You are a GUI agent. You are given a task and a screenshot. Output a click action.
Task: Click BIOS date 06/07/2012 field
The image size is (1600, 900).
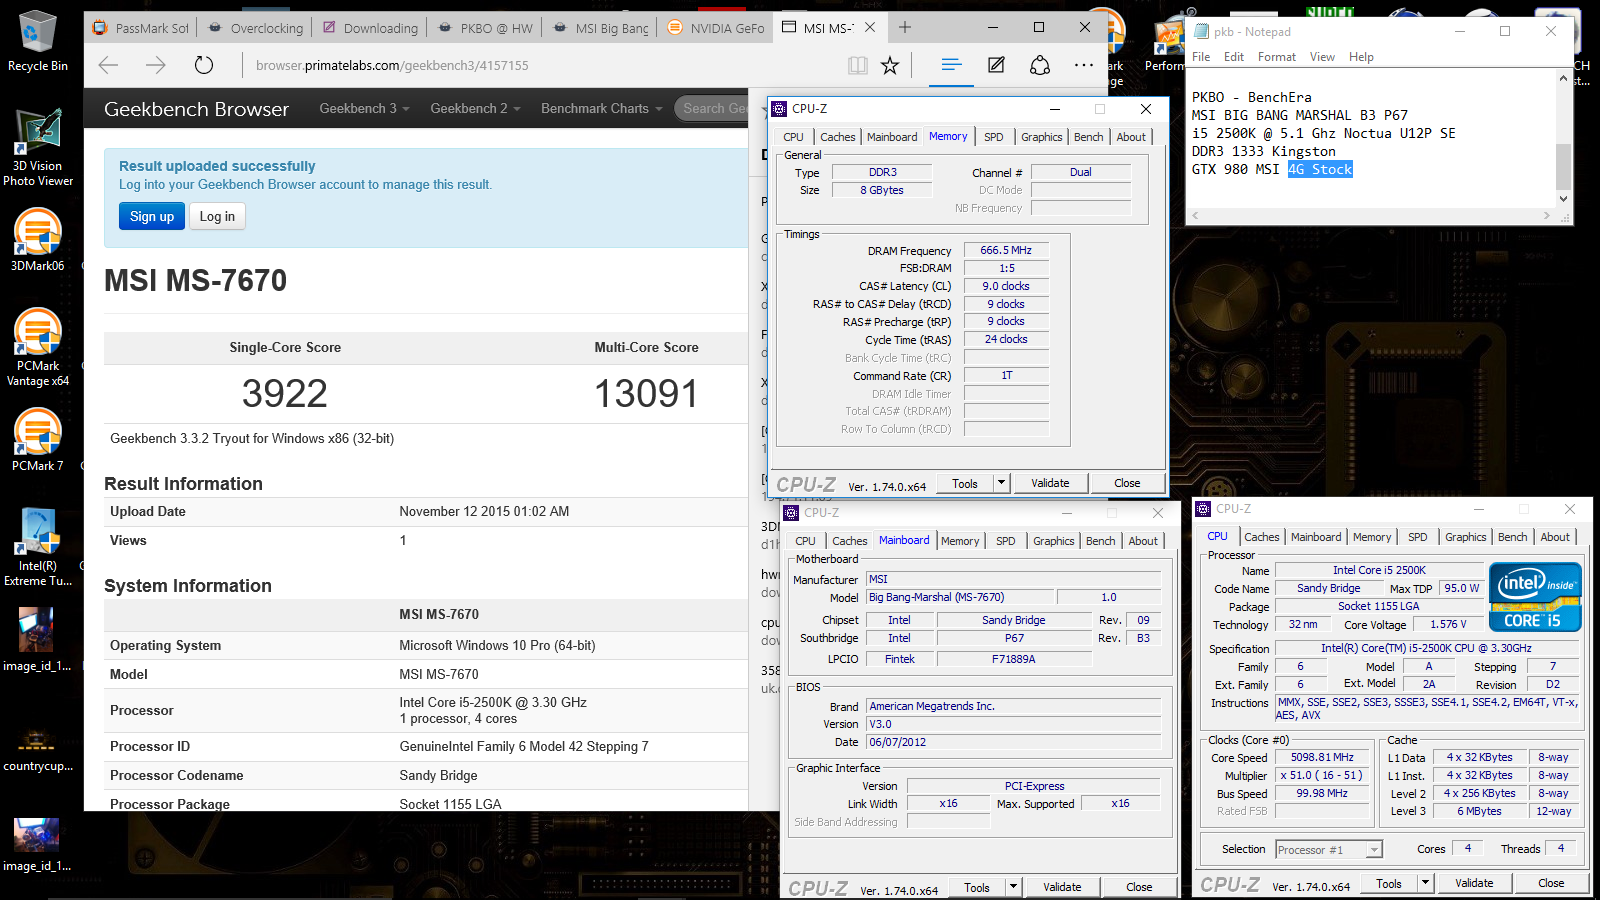[1013, 742]
